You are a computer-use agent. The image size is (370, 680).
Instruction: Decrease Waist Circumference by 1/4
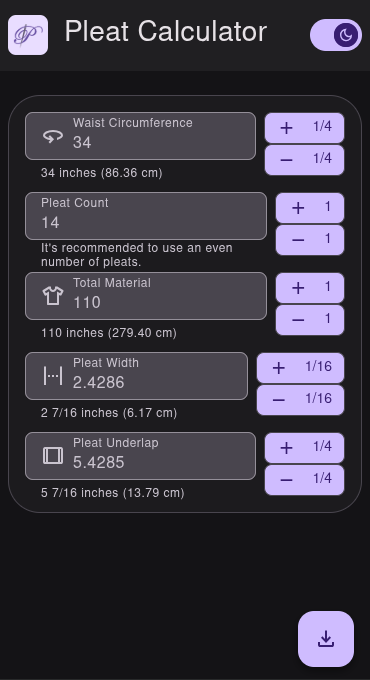(305, 160)
